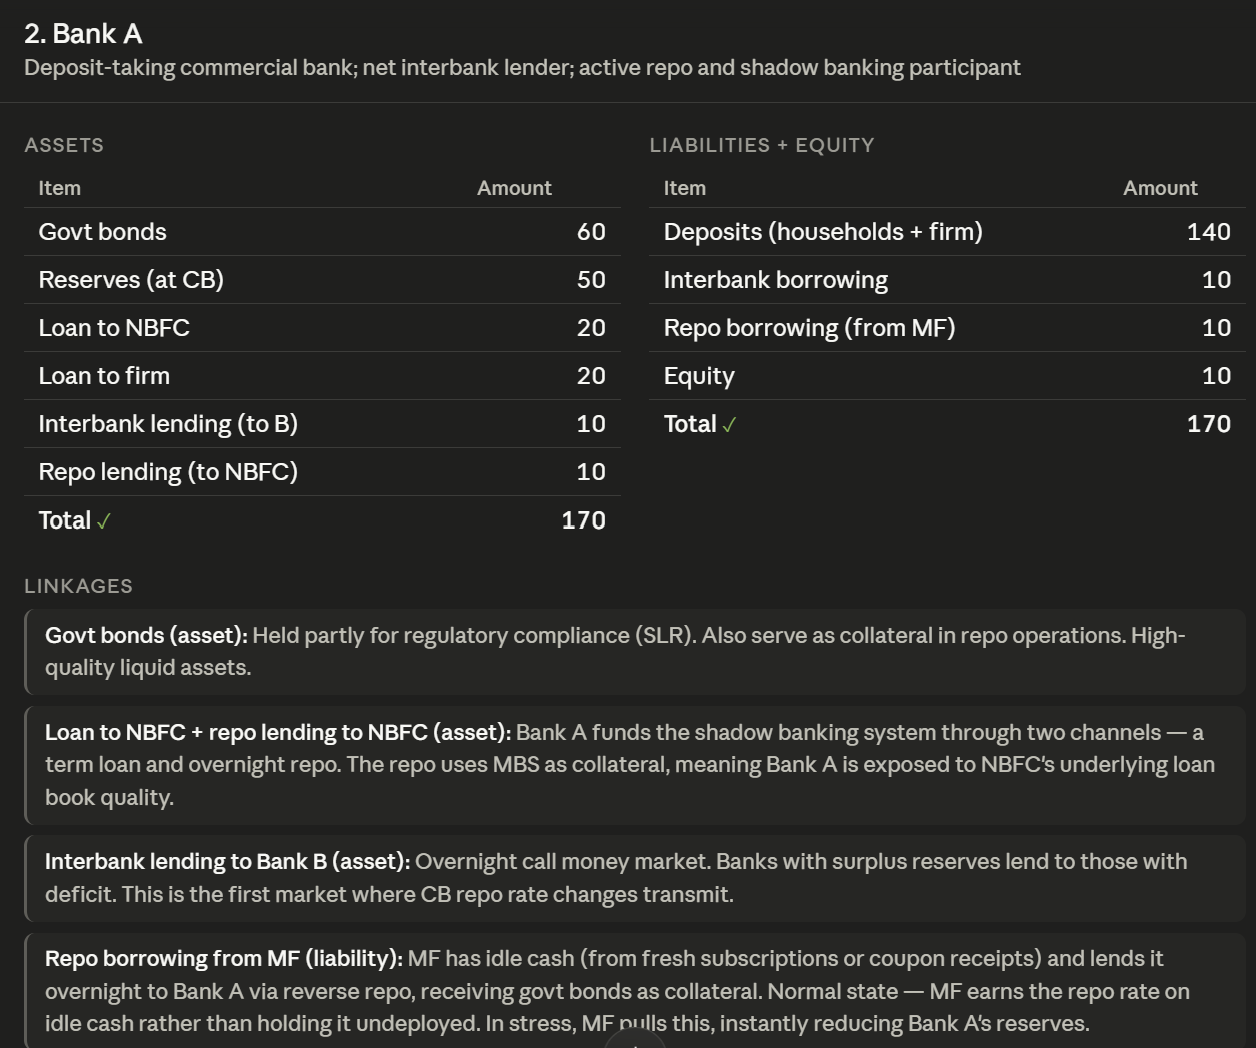Click the Loan to NBFC row
1256x1048 pixels.
[x=322, y=328]
